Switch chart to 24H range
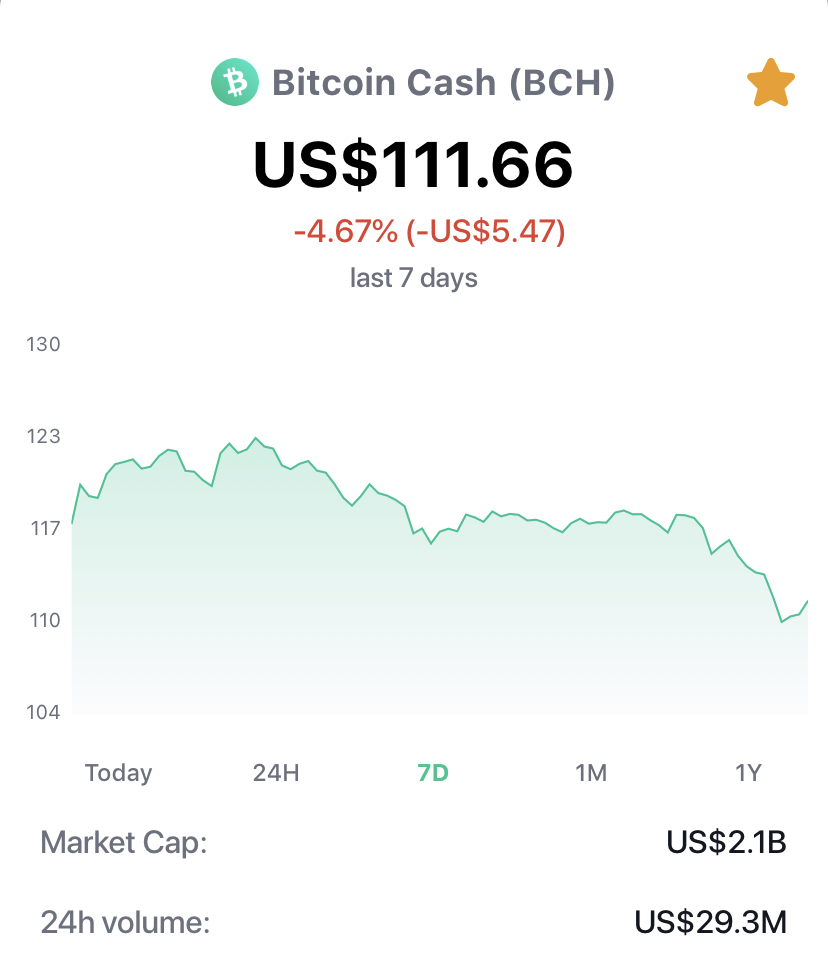Viewport: 828px width, 970px height. coord(276,773)
